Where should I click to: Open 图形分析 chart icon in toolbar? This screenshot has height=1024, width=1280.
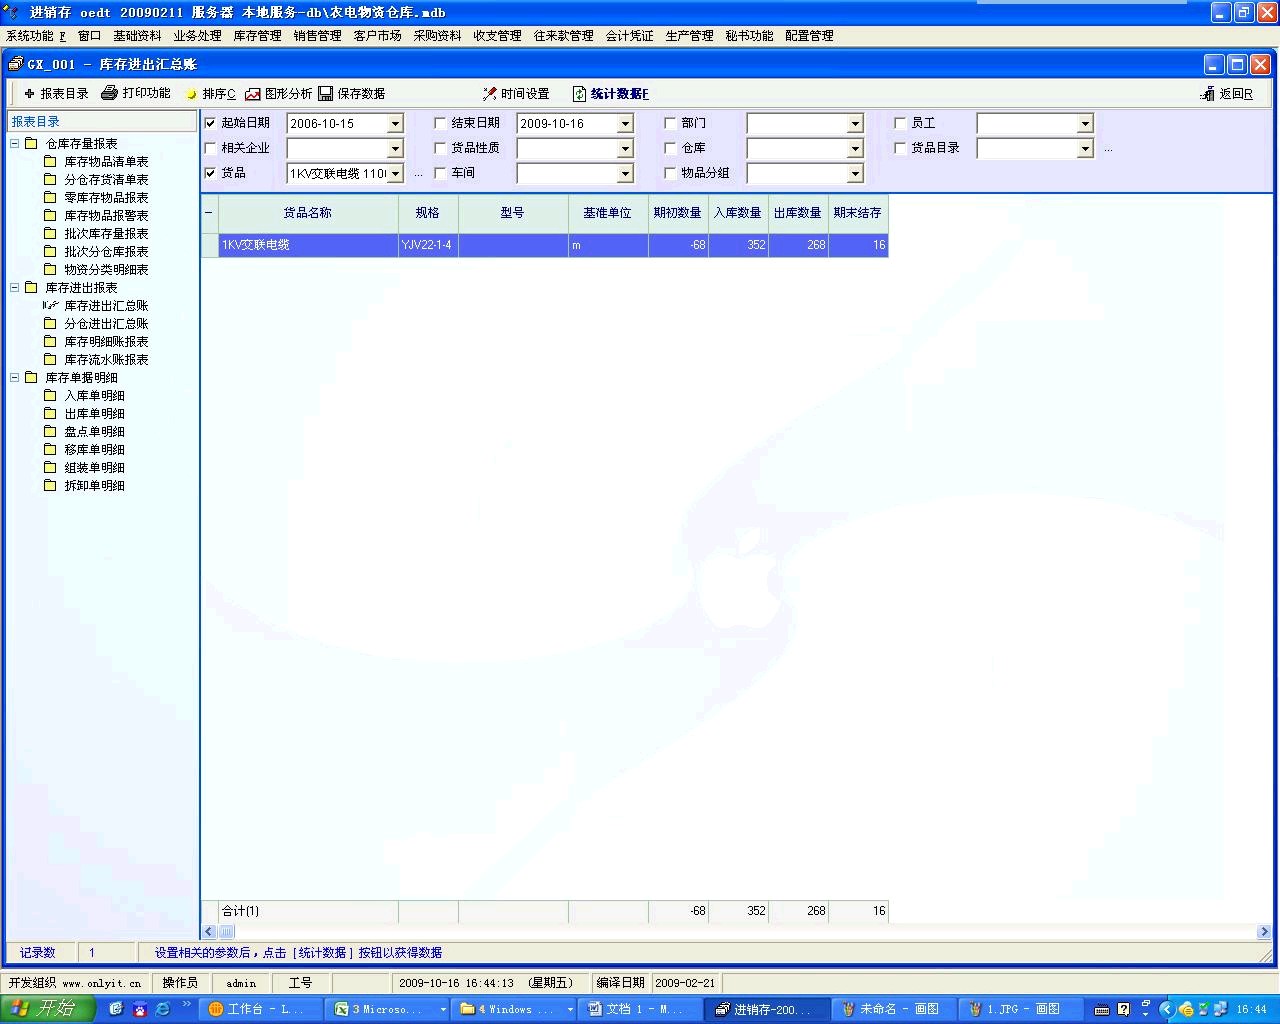[253, 94]
